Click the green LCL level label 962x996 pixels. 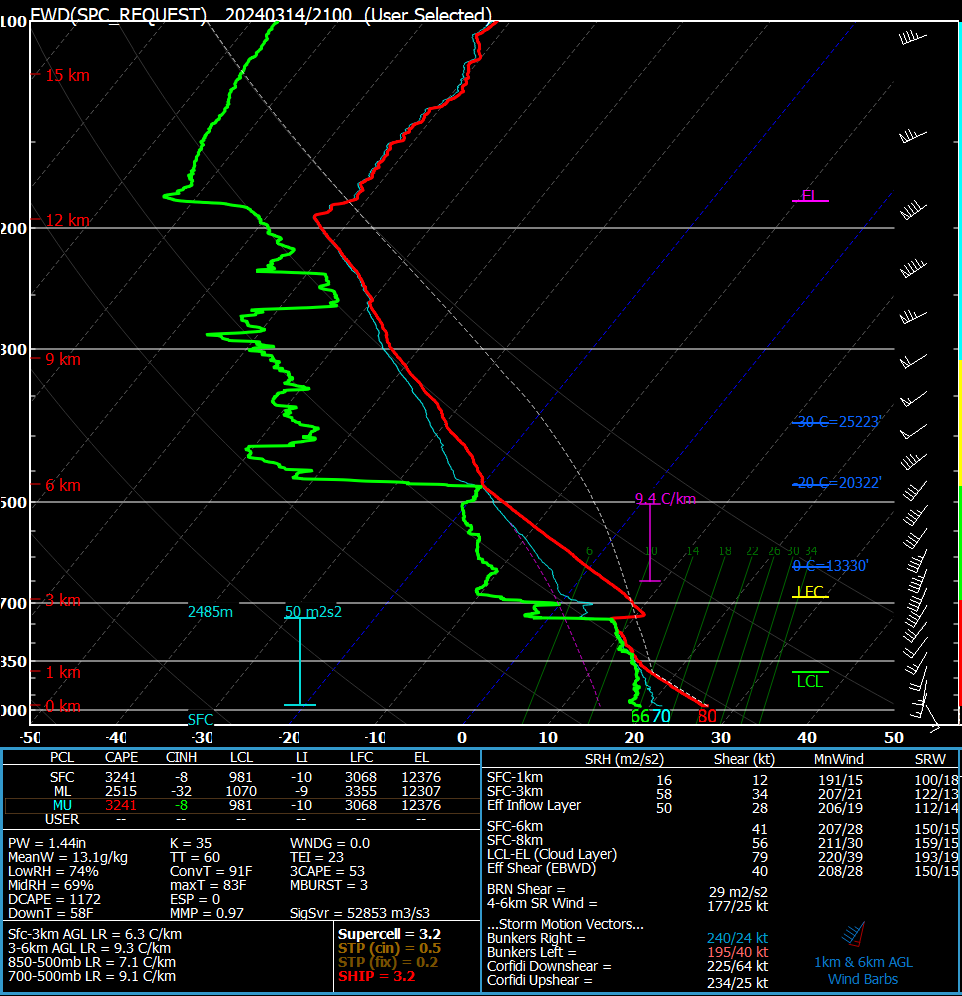(x=810, y=682)
